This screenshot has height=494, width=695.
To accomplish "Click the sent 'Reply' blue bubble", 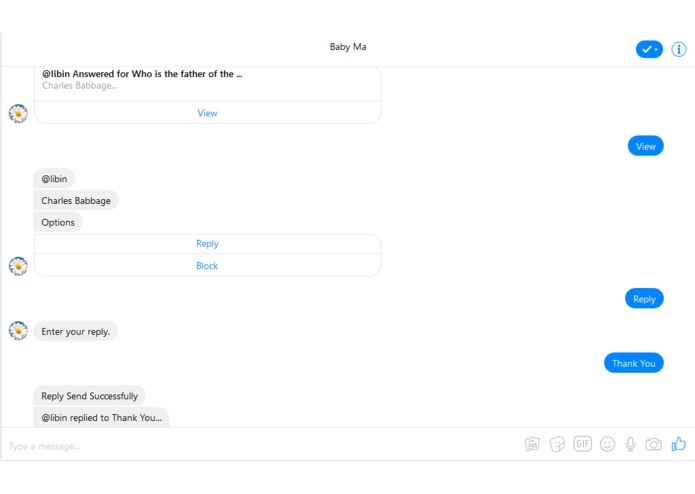I will tap(644, 299).
